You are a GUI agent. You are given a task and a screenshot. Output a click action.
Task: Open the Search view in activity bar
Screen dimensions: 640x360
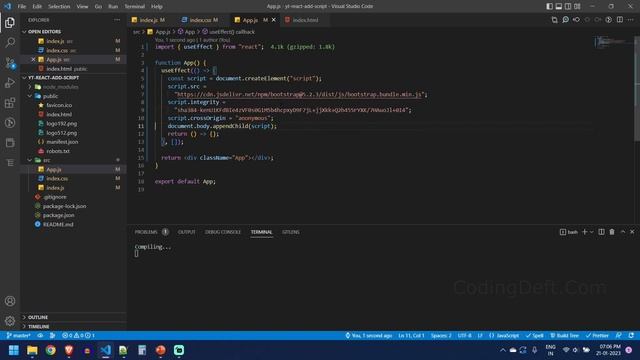(x=10, y=42)
